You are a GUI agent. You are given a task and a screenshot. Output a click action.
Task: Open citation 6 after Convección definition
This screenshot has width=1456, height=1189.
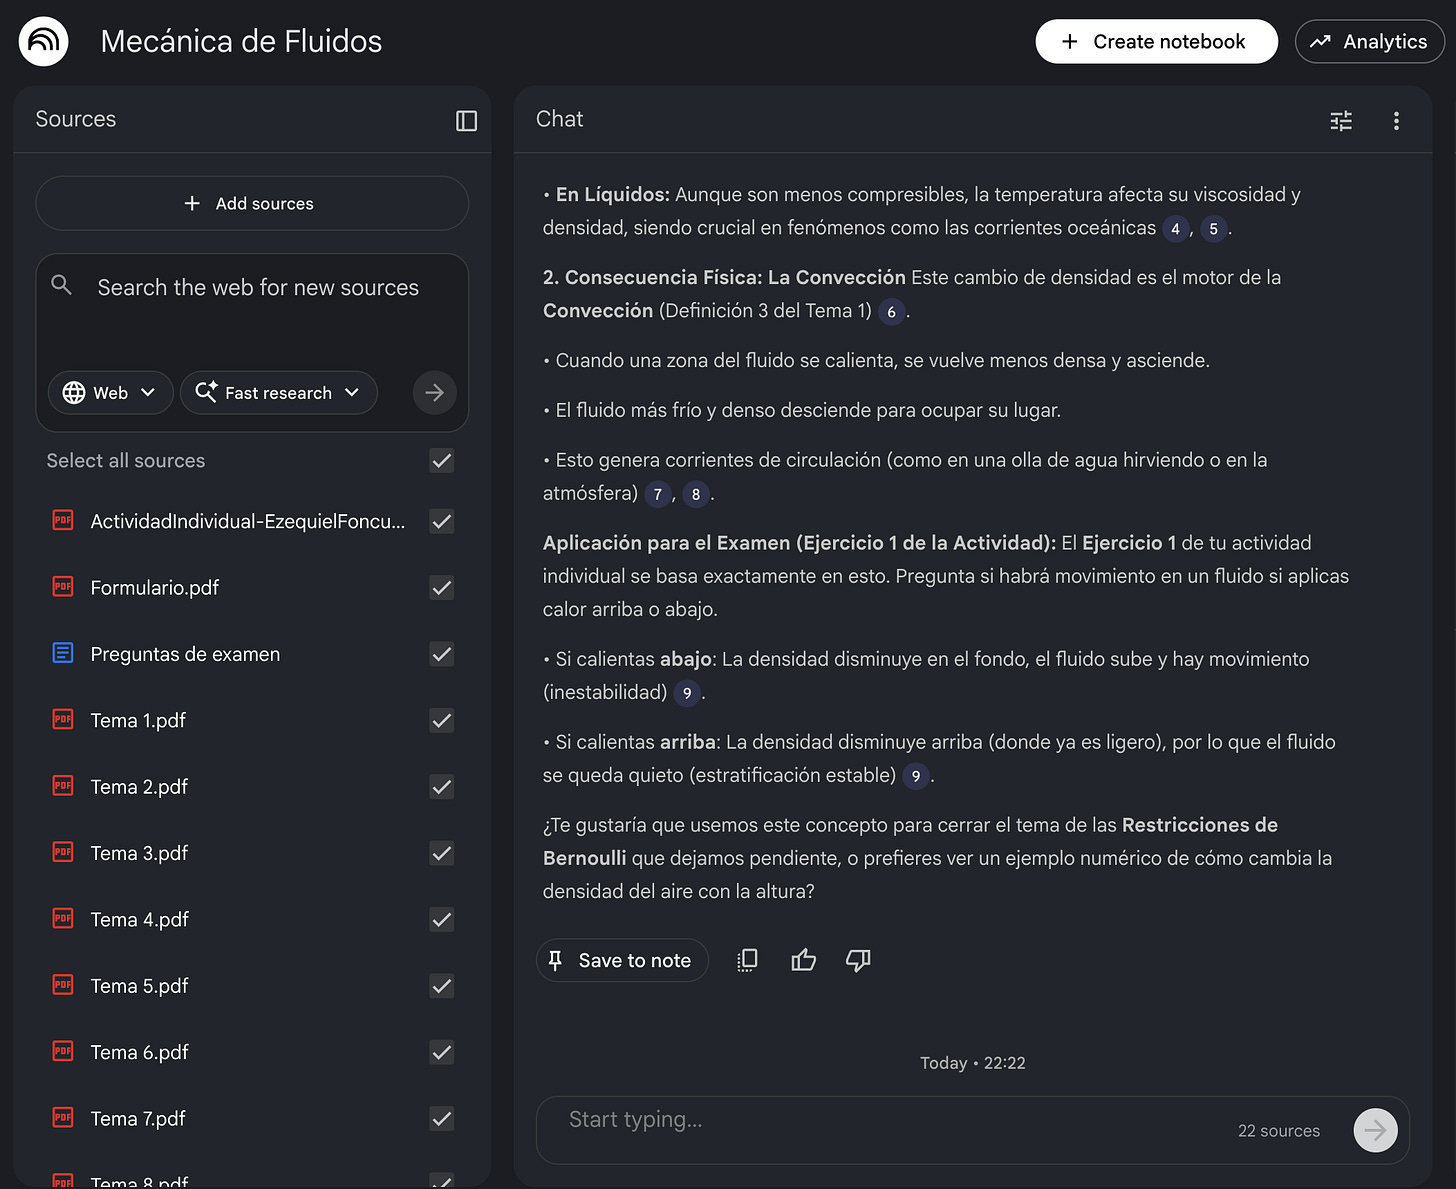pyautogui.click(x=891, y=312)
